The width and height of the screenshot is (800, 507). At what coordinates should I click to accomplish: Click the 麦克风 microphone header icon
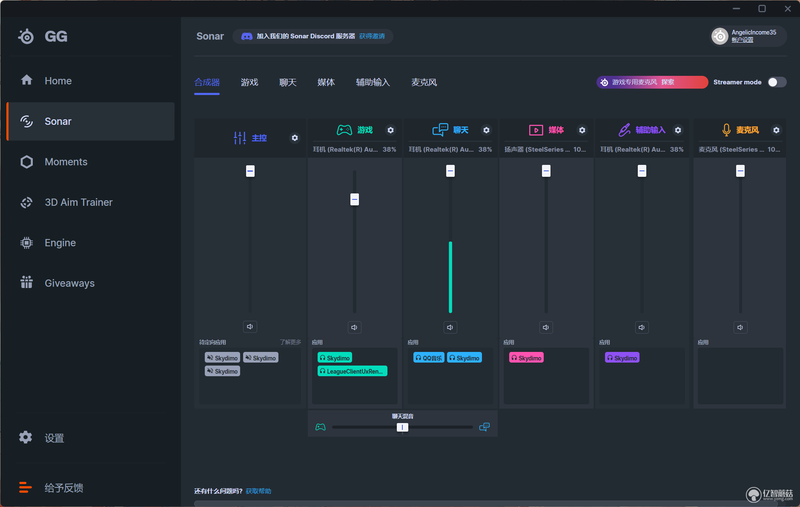click(727, 130)
